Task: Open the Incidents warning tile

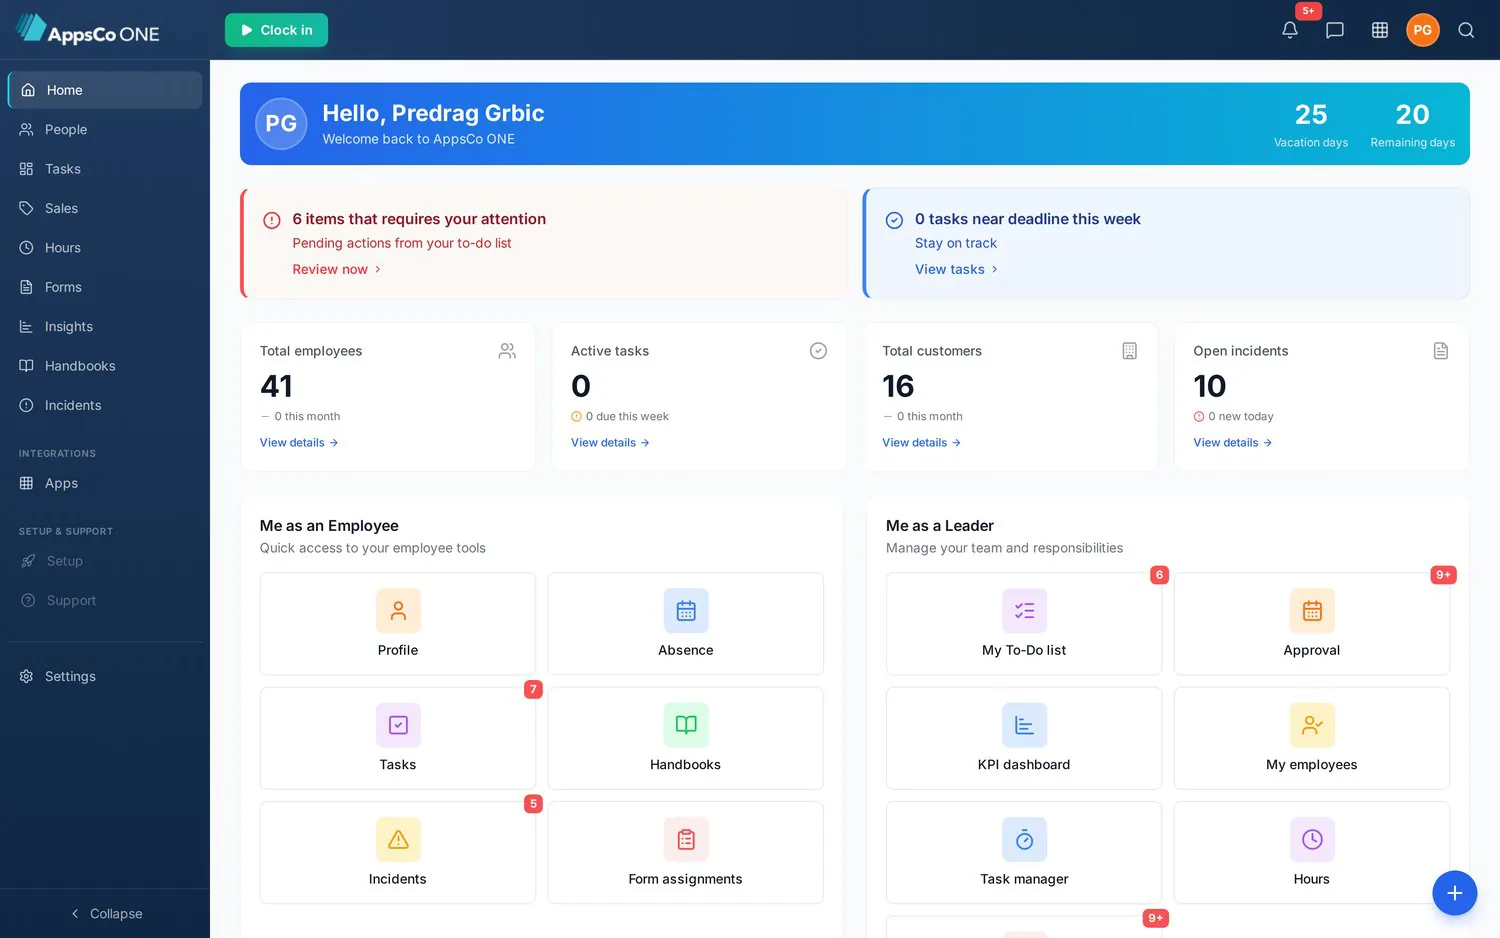Action: pos(398,853)
